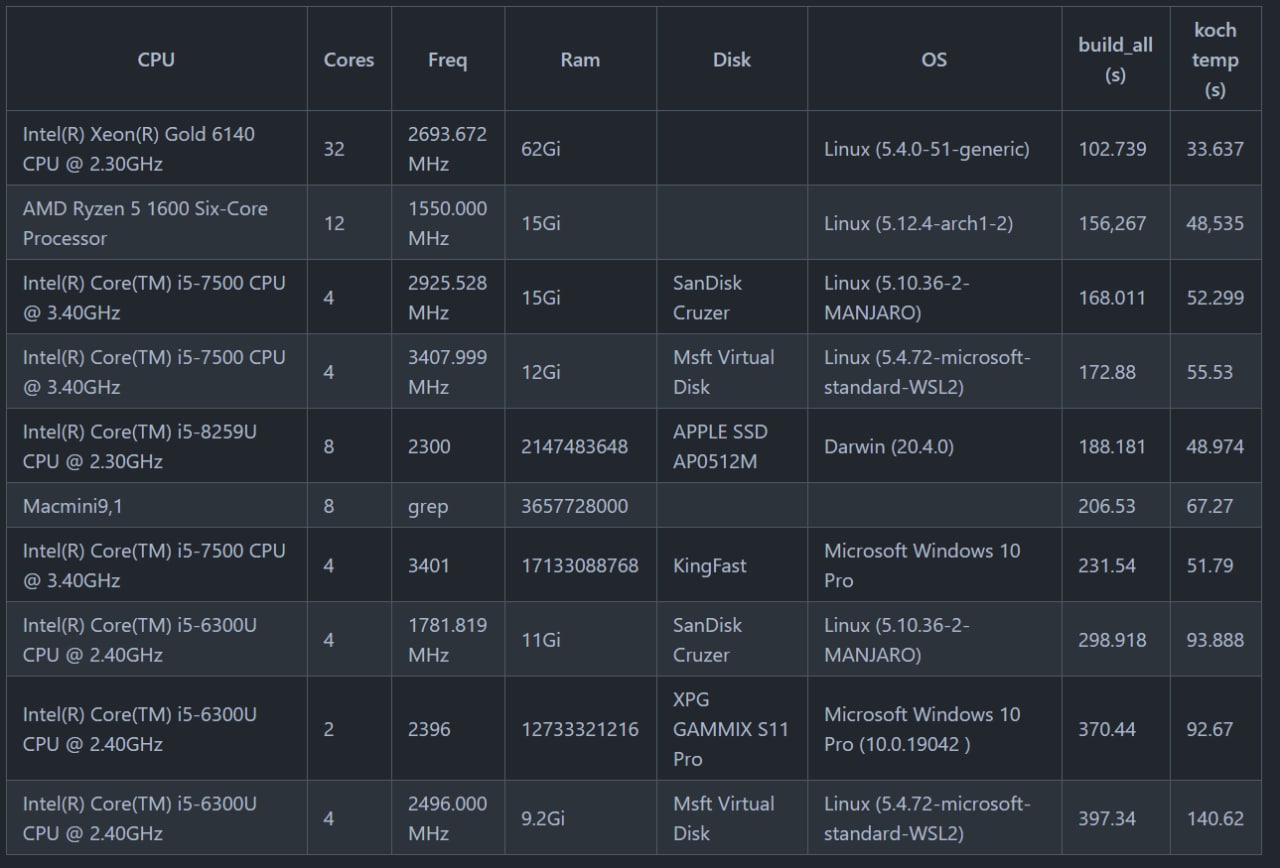Click the frequency 2496.000 MHz cell
Viewport: 1280px width, 868px height.
click(447, 818)
